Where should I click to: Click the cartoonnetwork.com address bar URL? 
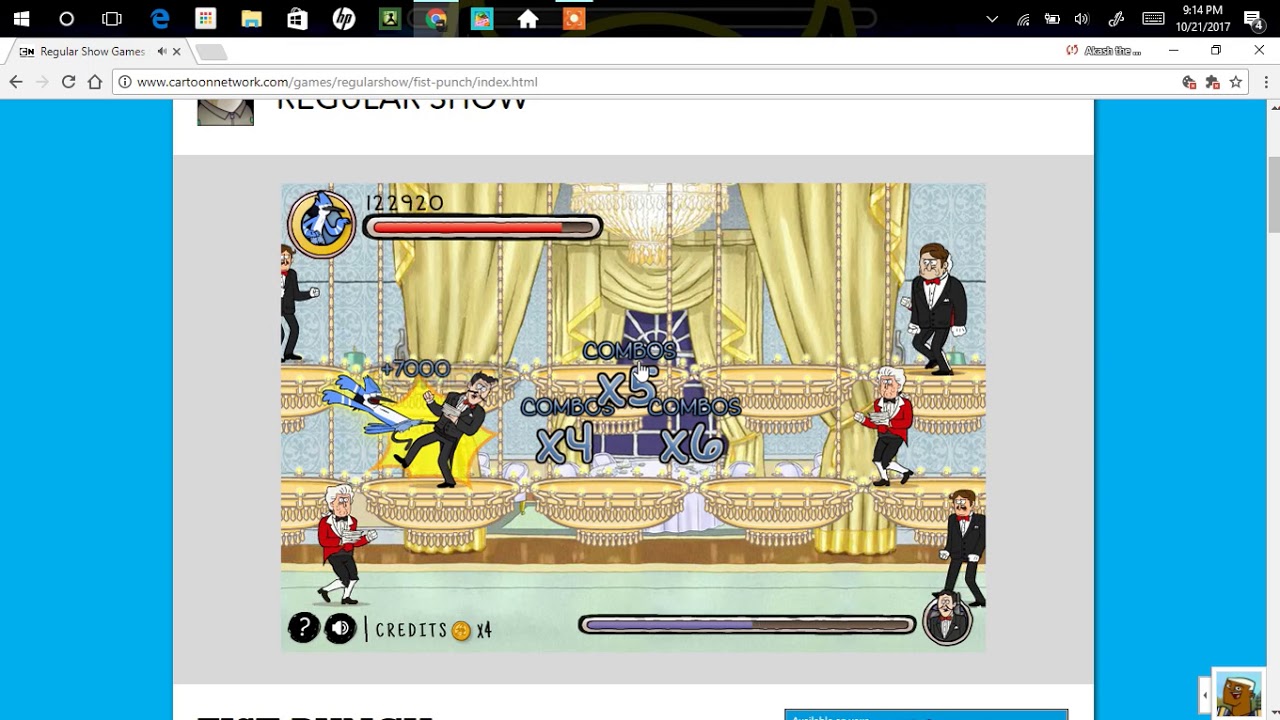337,82
